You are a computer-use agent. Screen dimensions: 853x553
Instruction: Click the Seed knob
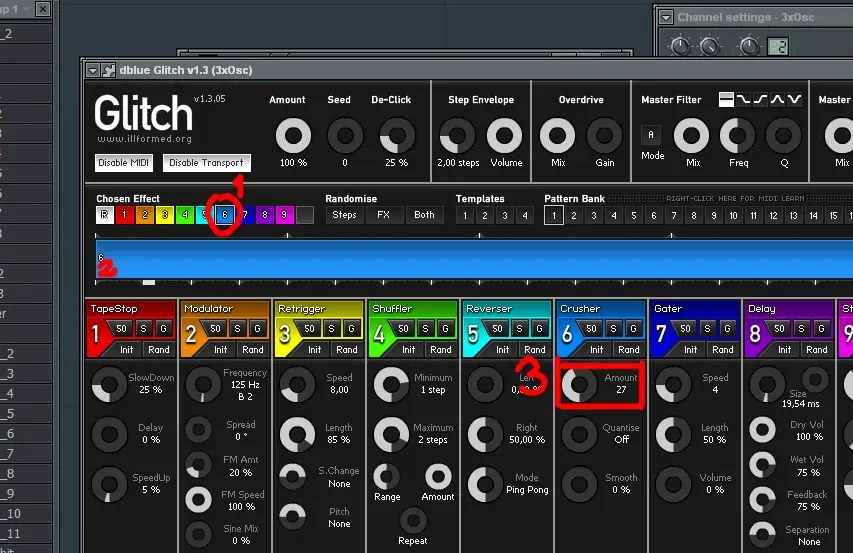pyautogui.click(x=345, y=135)
